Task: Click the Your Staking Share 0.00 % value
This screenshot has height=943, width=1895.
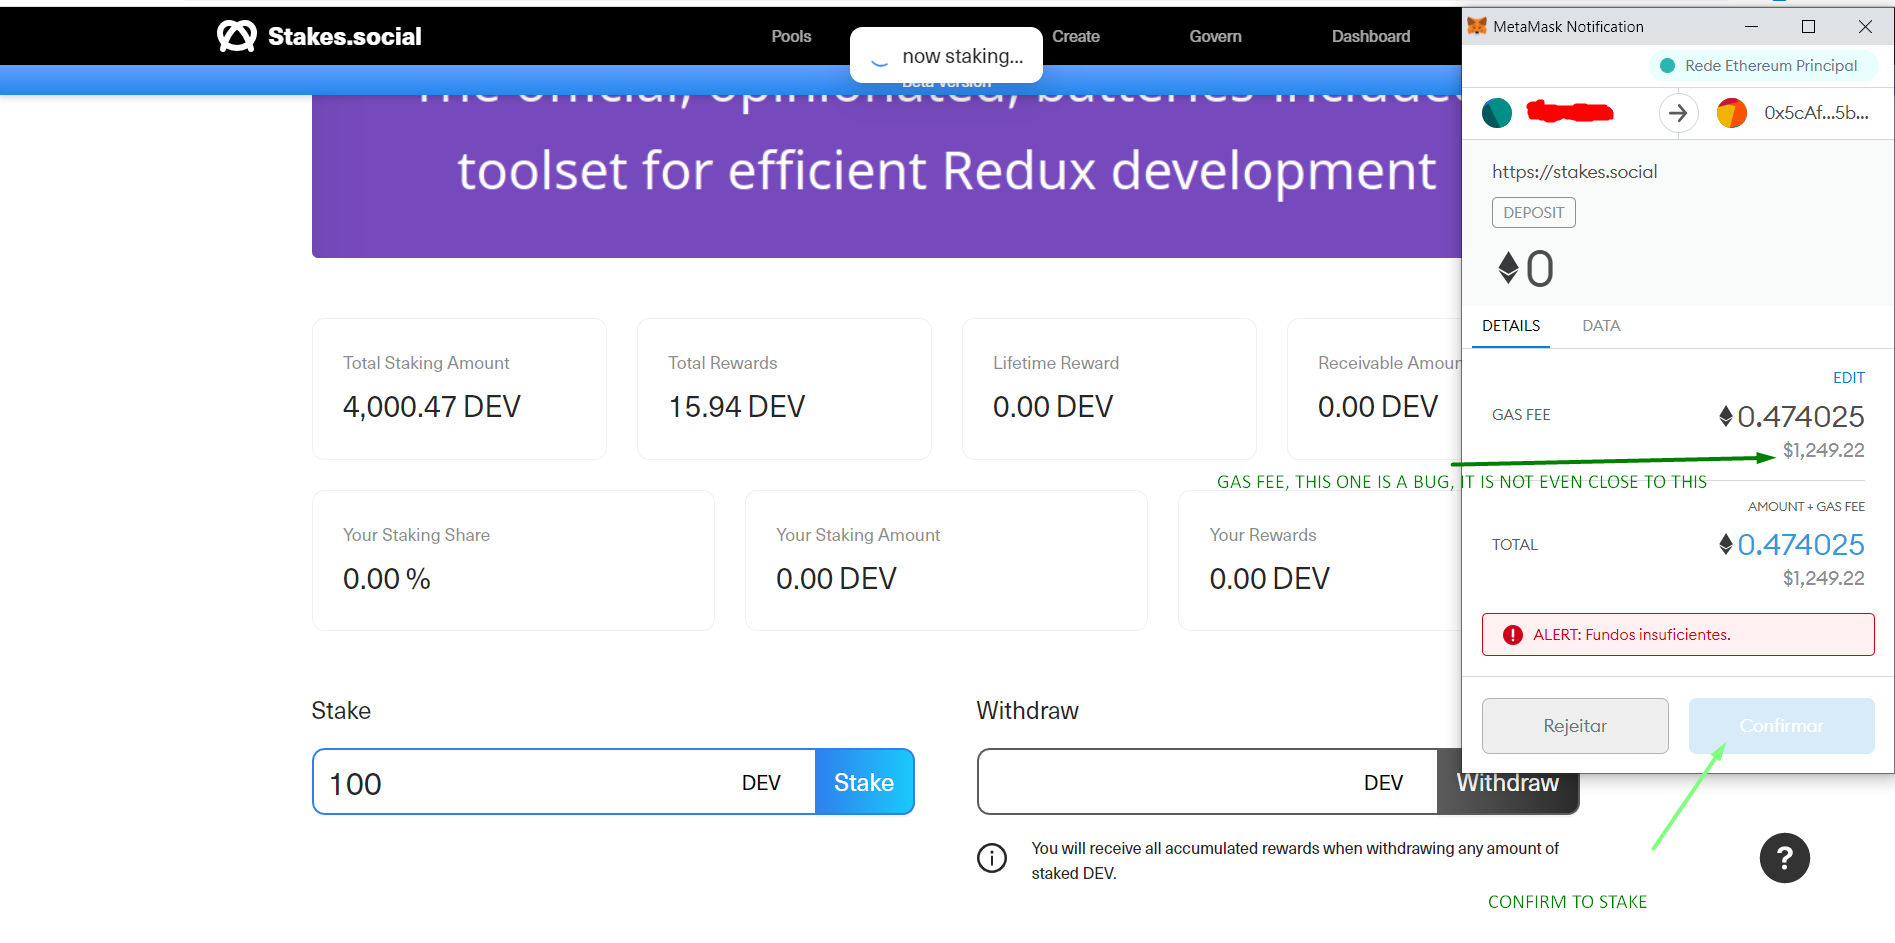Action: pos(386,579)
